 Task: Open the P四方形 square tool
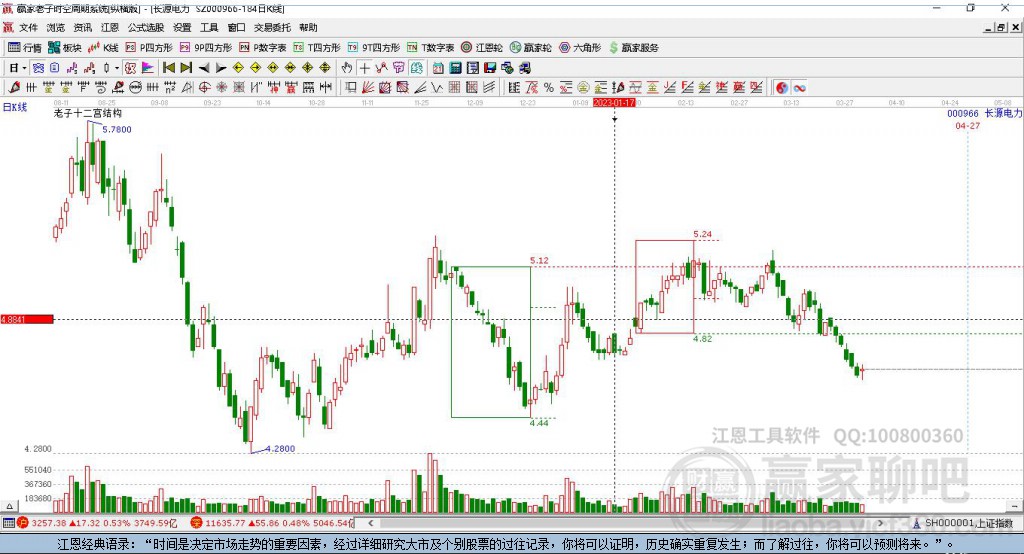[x=149, y=48]
